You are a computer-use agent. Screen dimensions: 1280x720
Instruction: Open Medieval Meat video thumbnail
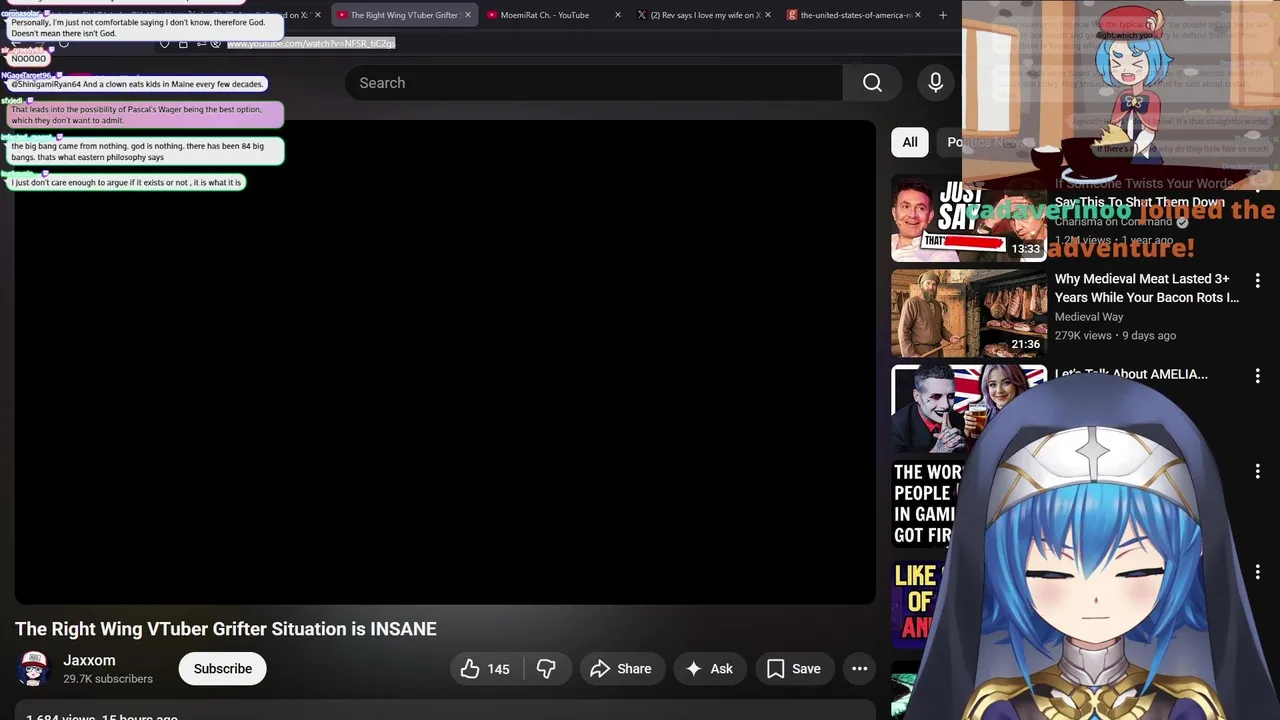968,313
